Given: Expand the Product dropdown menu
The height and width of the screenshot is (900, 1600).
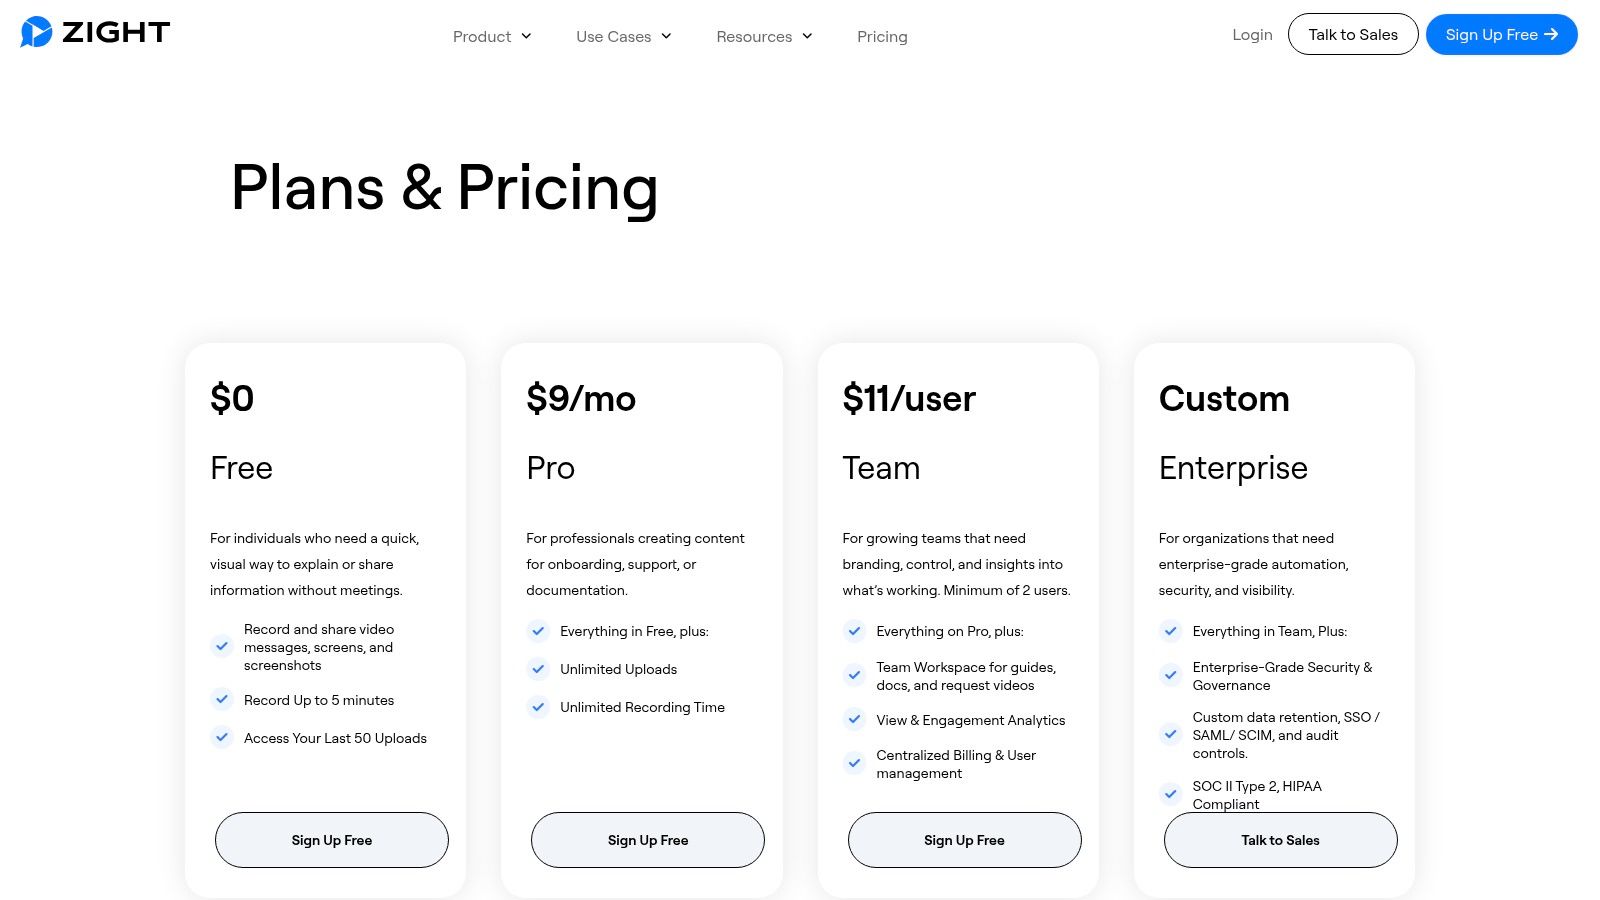Looking at the screenshot, I should (492, 36).
